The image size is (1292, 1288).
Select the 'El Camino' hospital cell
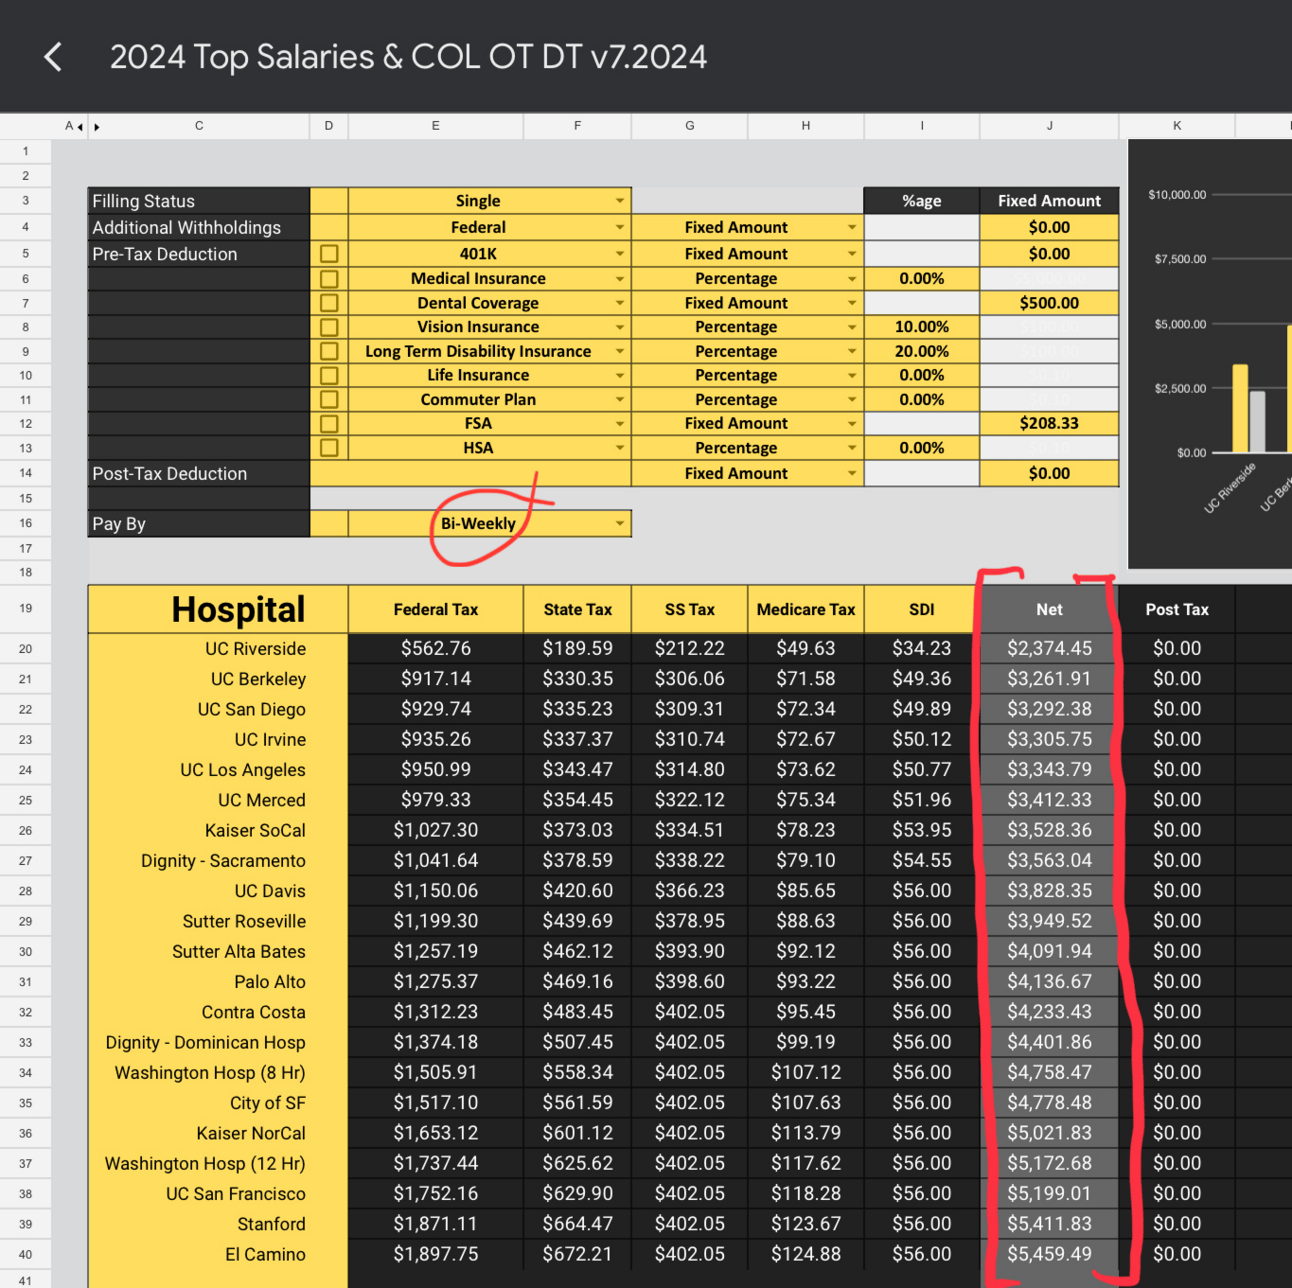click(218, 1254)
